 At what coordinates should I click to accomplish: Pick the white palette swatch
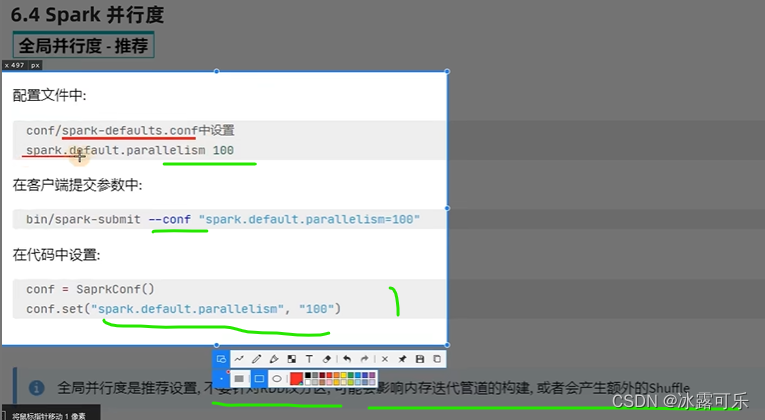pyautogui.click(x=308, y=382)
